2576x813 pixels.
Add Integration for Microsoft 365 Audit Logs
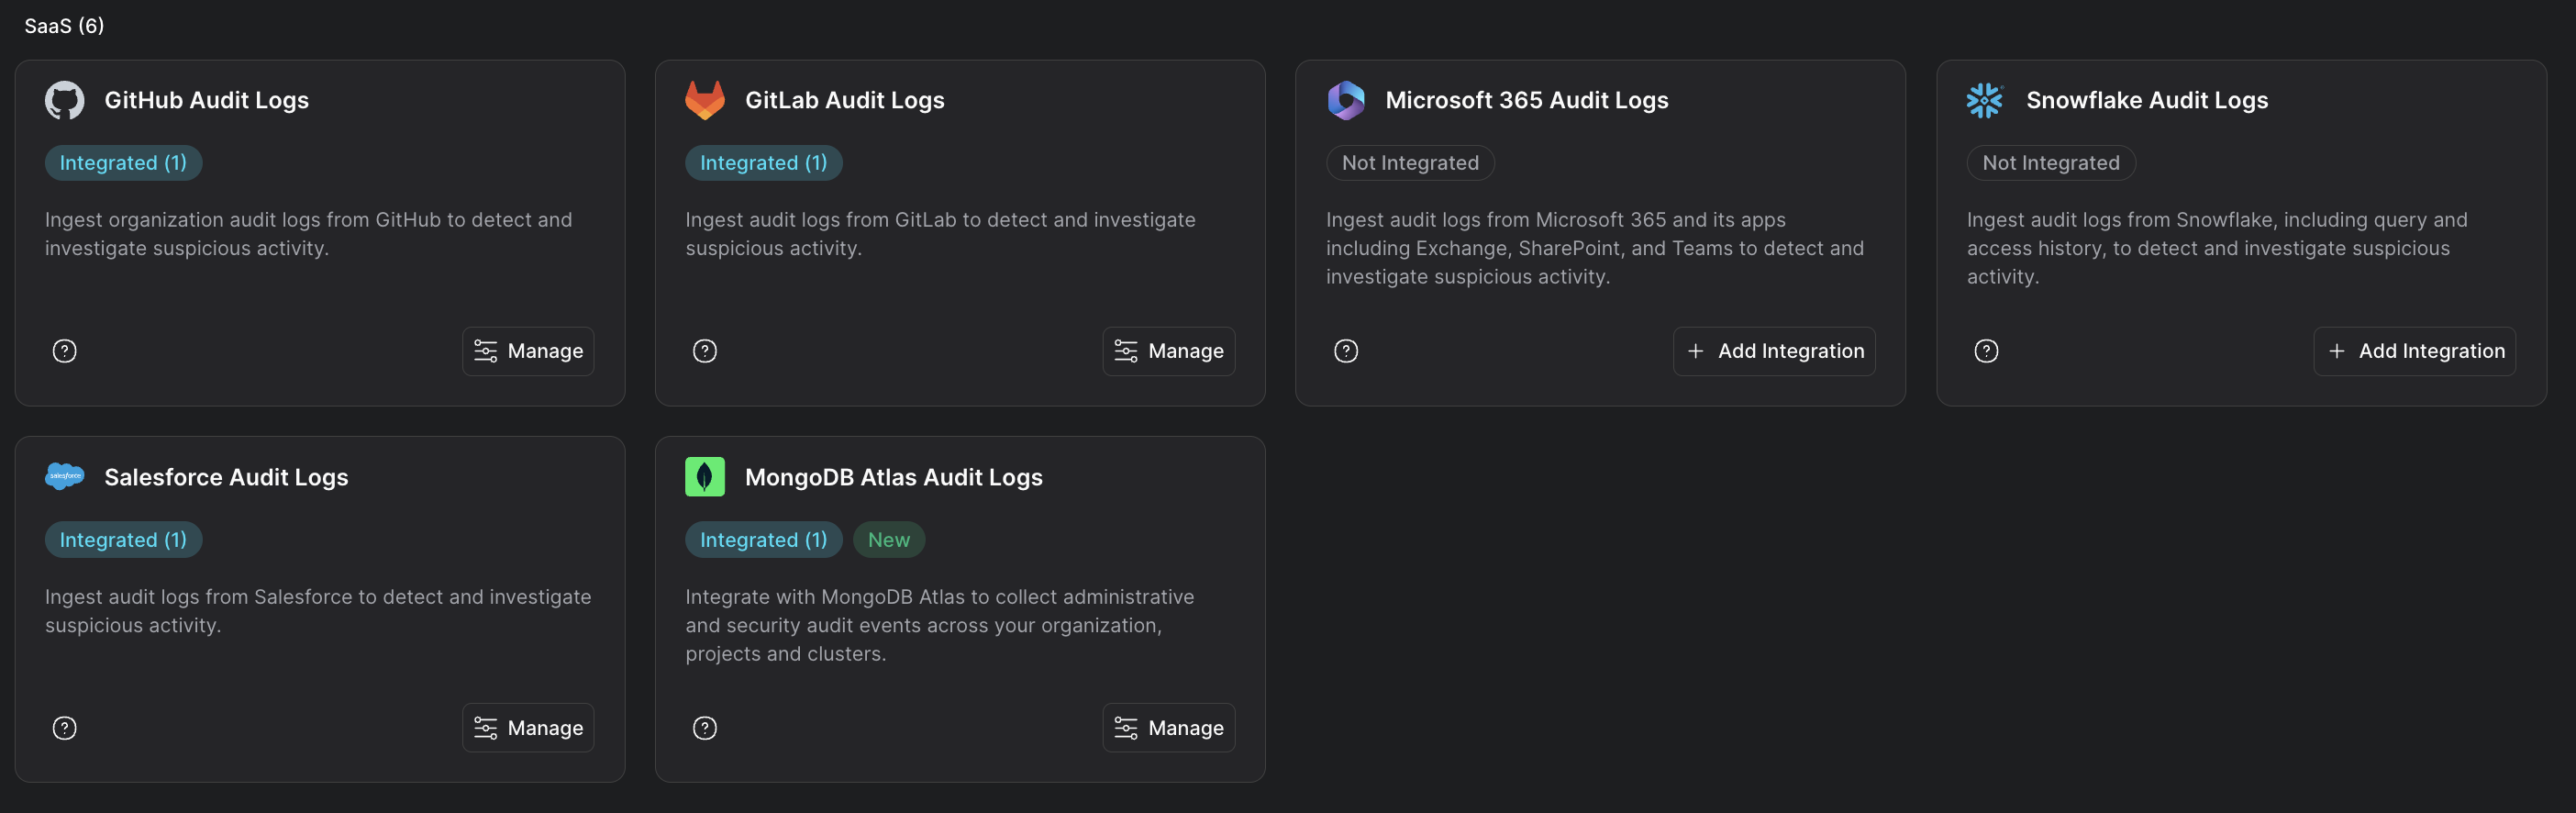coord(1774,351)
